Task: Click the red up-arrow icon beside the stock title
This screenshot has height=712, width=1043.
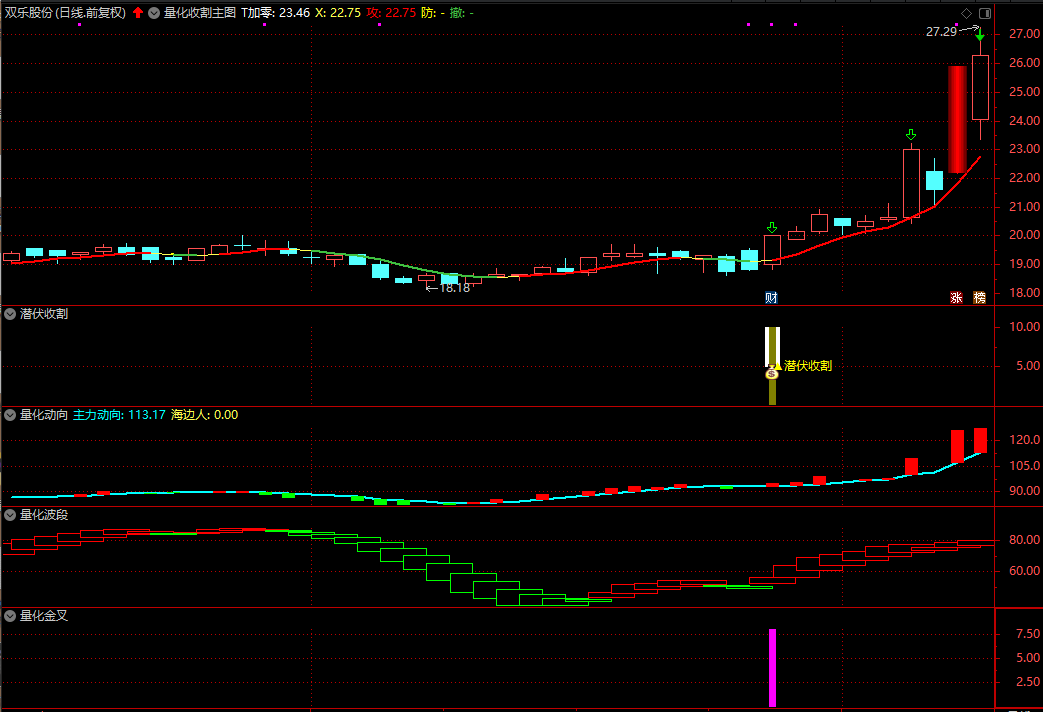Action: point(138,13)
